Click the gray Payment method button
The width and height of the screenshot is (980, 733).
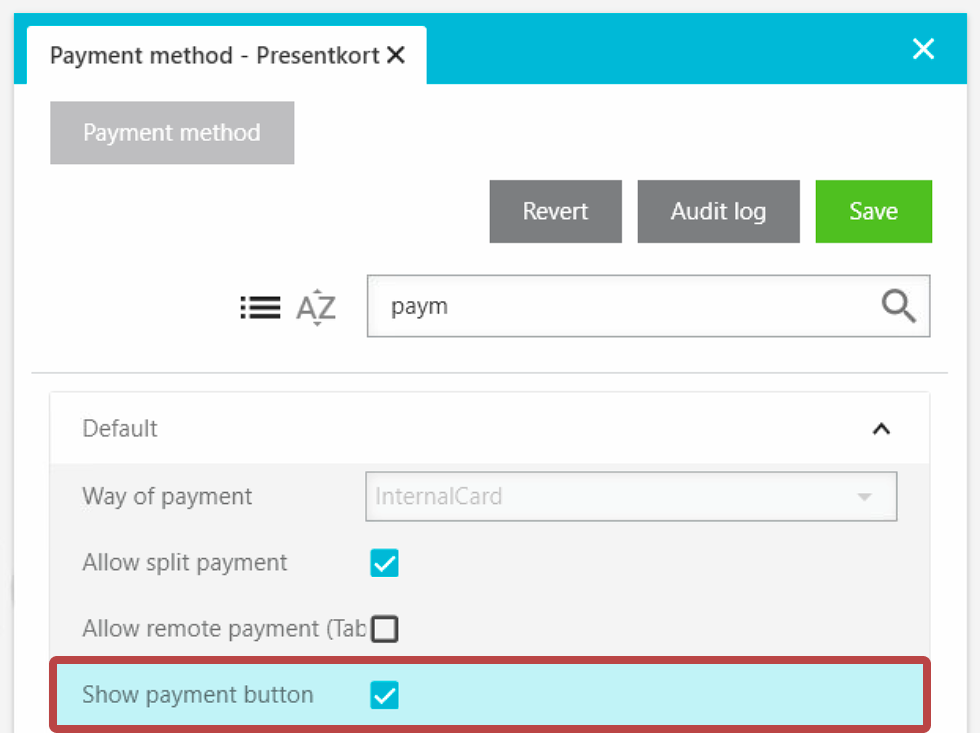point(172,133)
